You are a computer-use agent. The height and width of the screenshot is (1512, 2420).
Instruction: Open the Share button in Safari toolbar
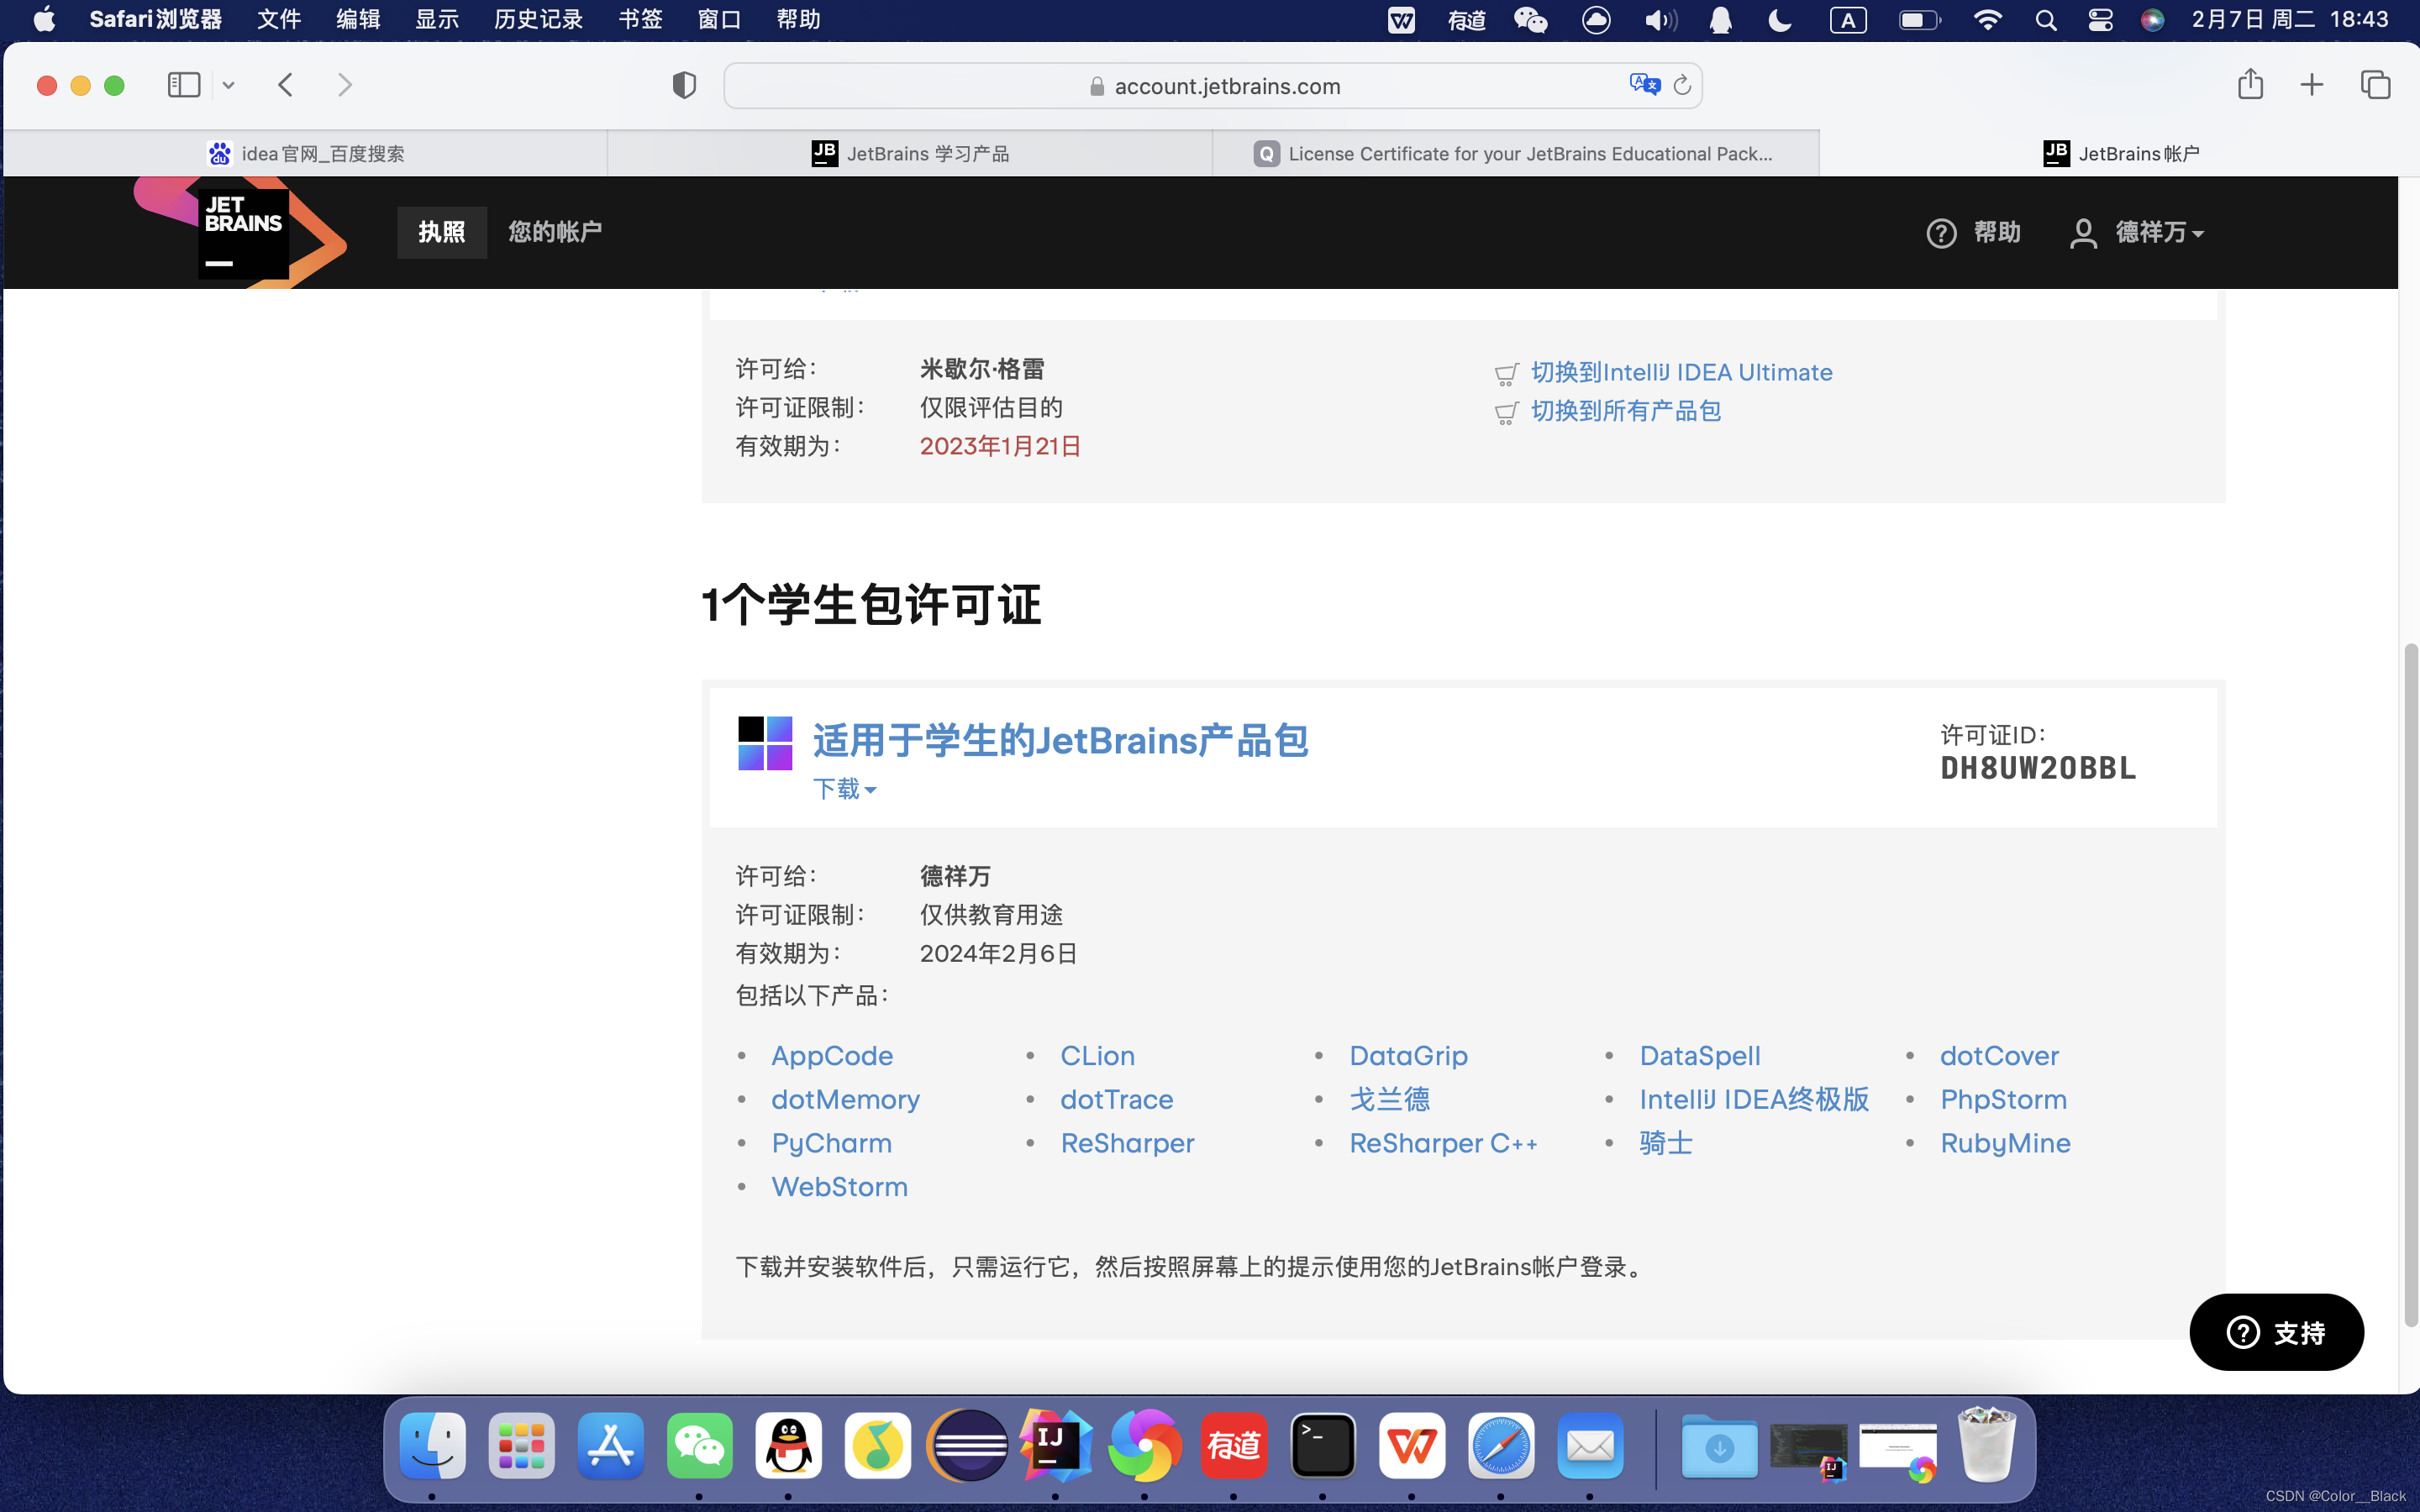click(x=2250, y=84)
